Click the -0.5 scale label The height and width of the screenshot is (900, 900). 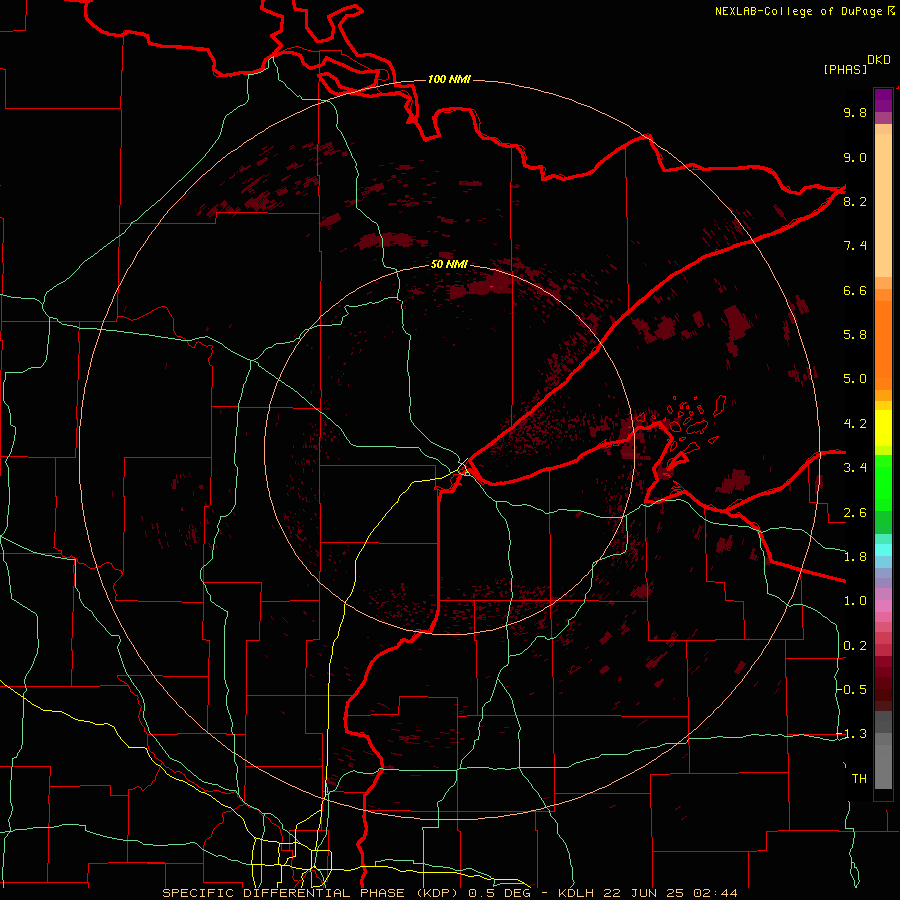(x=851, y=689)
